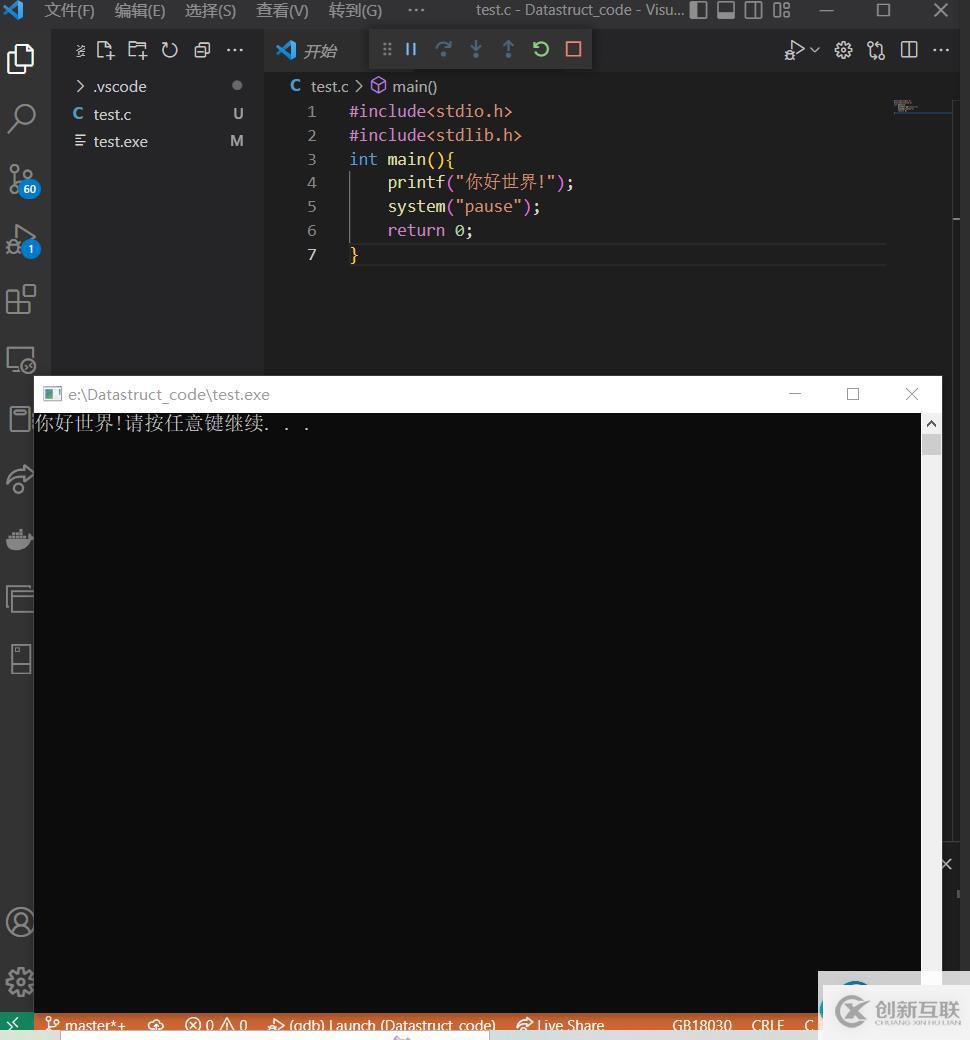Viewport: 970px width, 1040px height.
Task: Open changes compare icon in editor toolbar
Action: [x=876, y=50]
